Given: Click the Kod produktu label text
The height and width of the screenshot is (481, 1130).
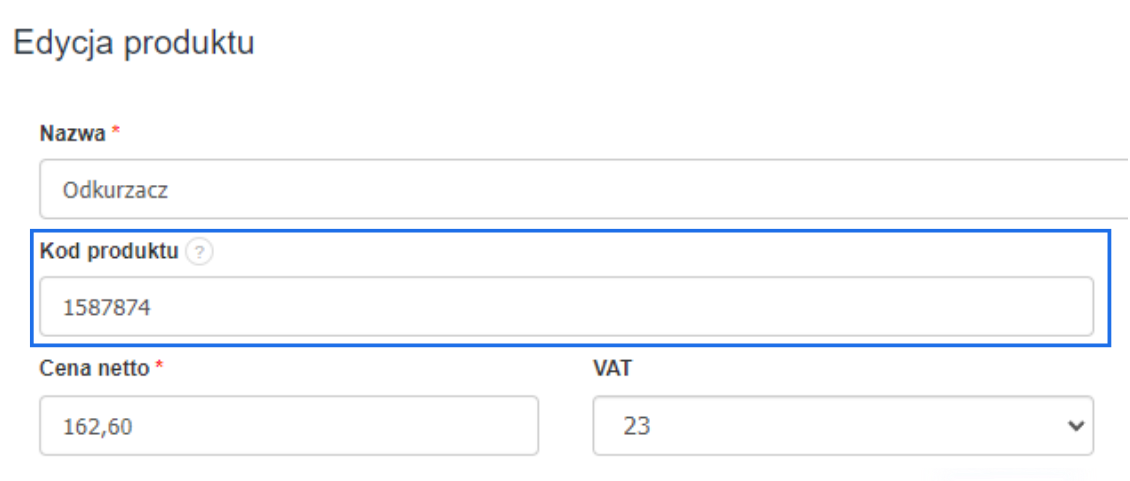Looking at the screenshot, I should pos(109,252).
